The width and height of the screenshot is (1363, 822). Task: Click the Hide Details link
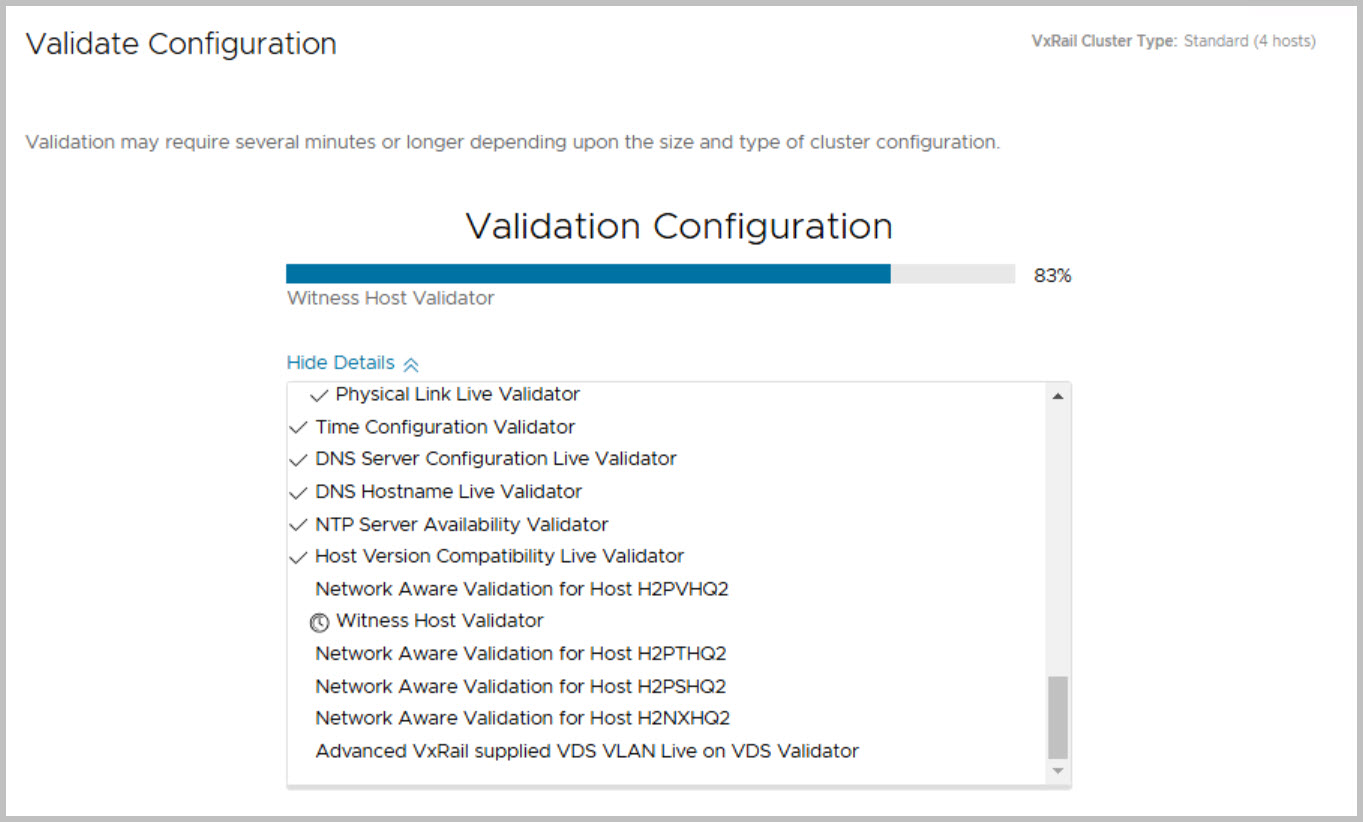(x=340, y=363)
